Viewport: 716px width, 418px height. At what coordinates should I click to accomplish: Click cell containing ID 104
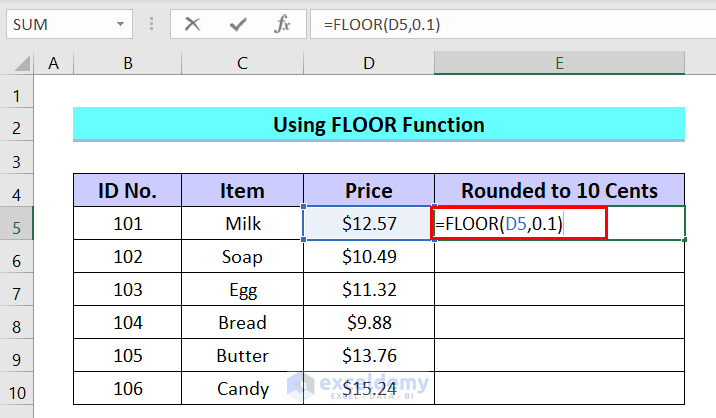click(x=128, y=322)
